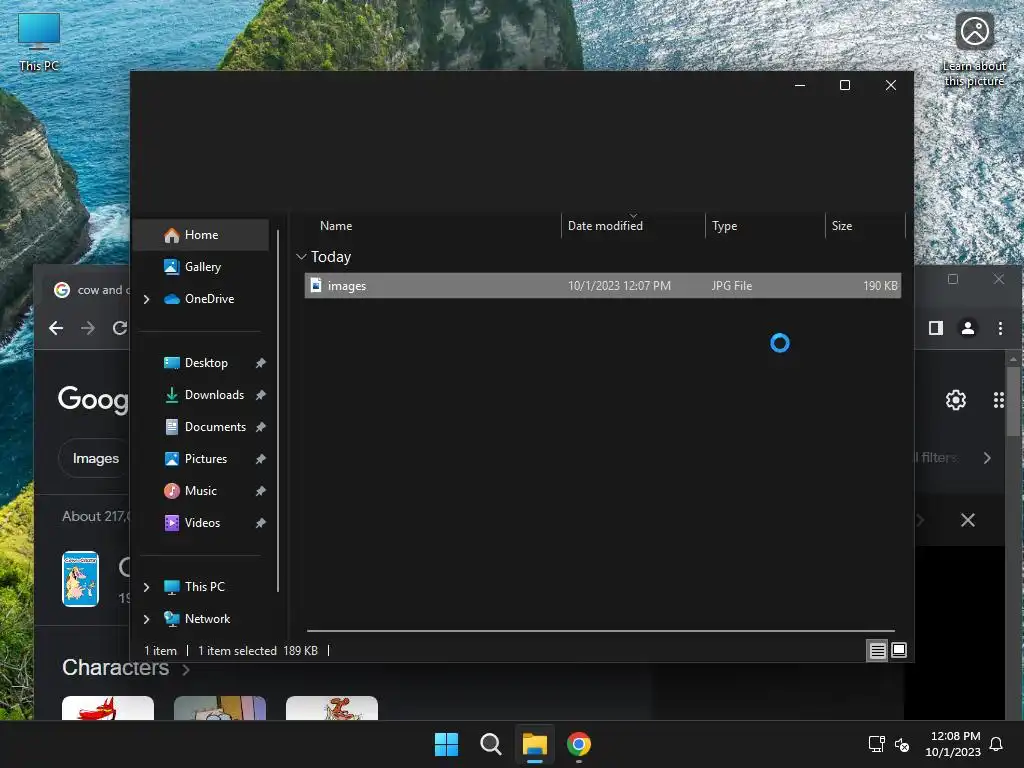Screen dimensions: 1024x768
Task: Select Network in the sidebar
Action: [x=207, y=619]
